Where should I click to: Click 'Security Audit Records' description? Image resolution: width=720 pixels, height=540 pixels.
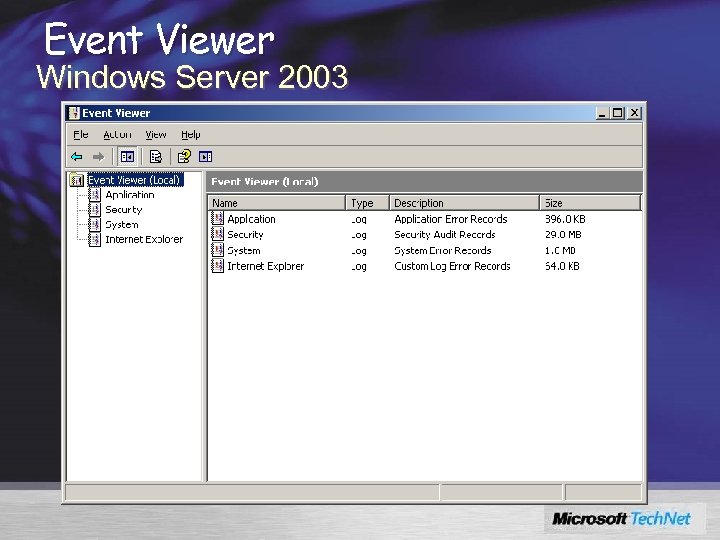coord(444,235)
